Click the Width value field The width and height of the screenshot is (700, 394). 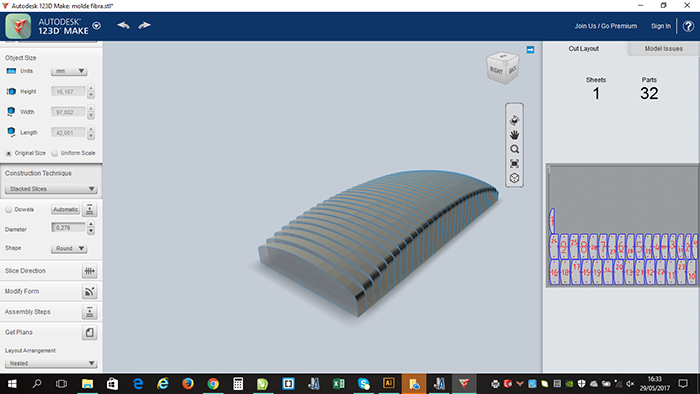[x=68, y=112]
